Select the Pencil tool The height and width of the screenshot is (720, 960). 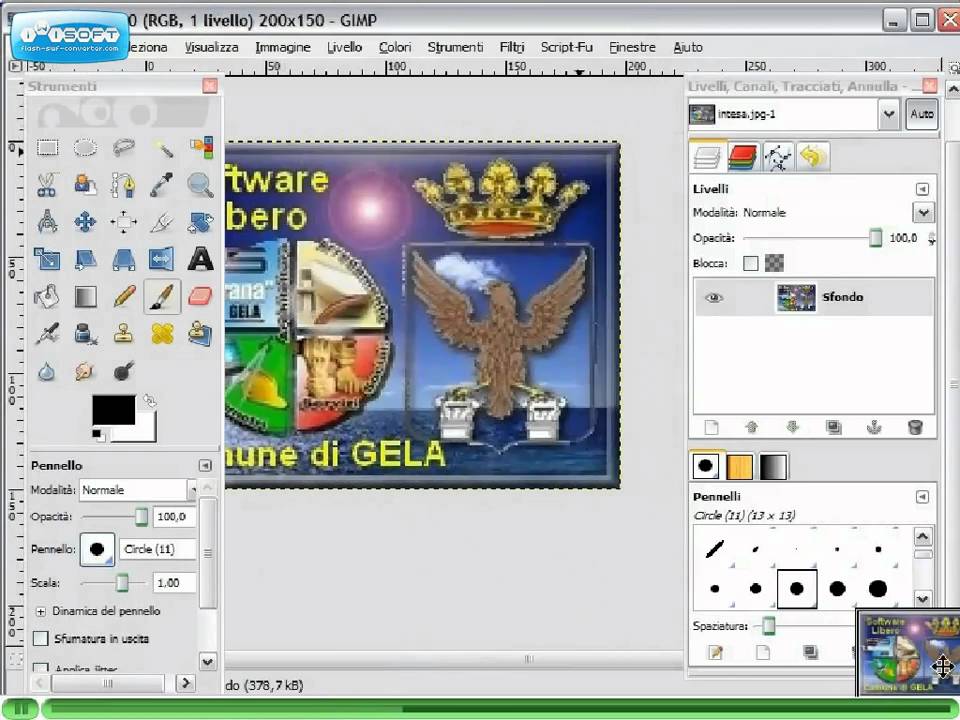click(124, 297)
